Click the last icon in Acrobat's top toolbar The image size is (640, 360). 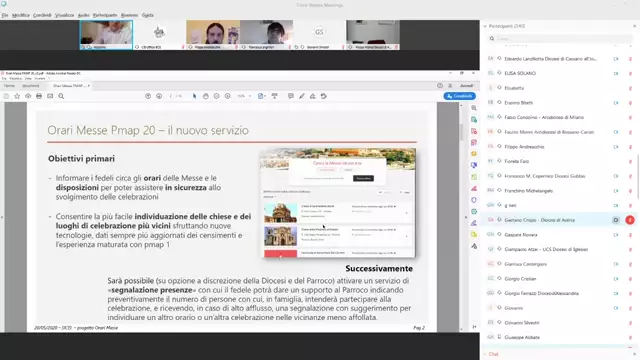[324, 96]
